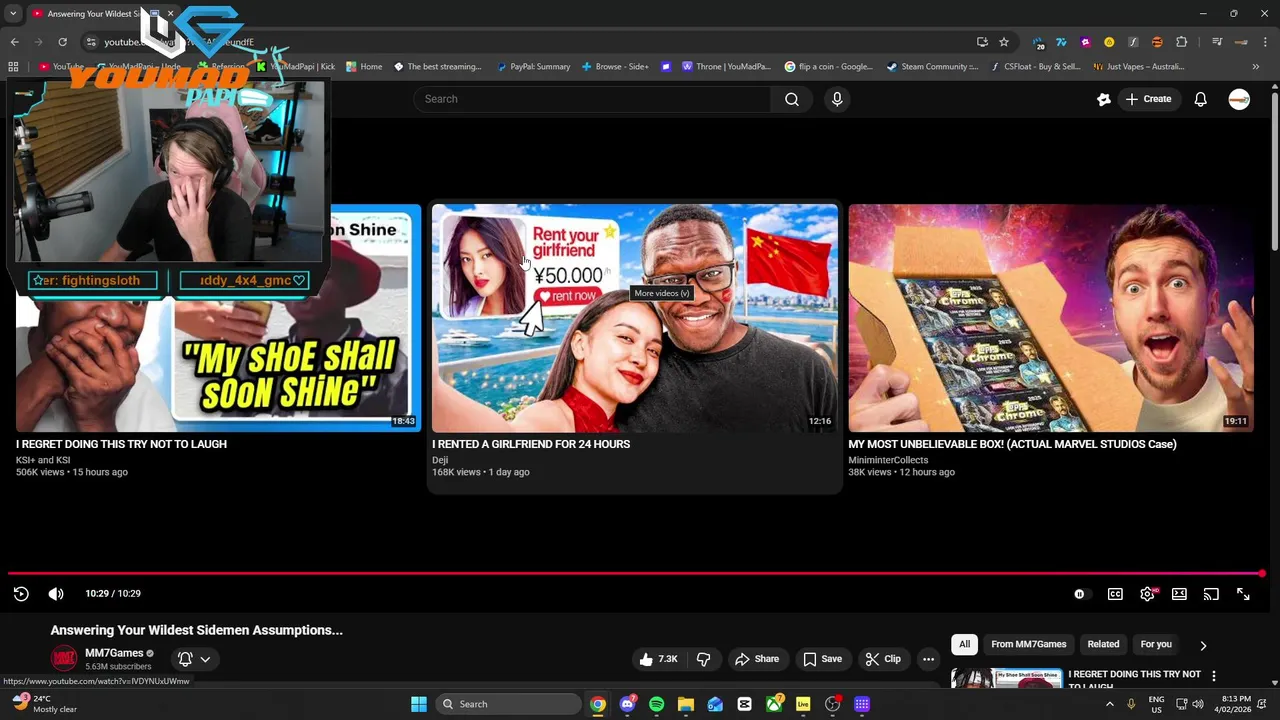Image resolution: width=1280 pixels, height=720 pixels.
Task: Open weather widget 24°C Mostly clear
Action: pyautogui.click(x=45, y=704)
